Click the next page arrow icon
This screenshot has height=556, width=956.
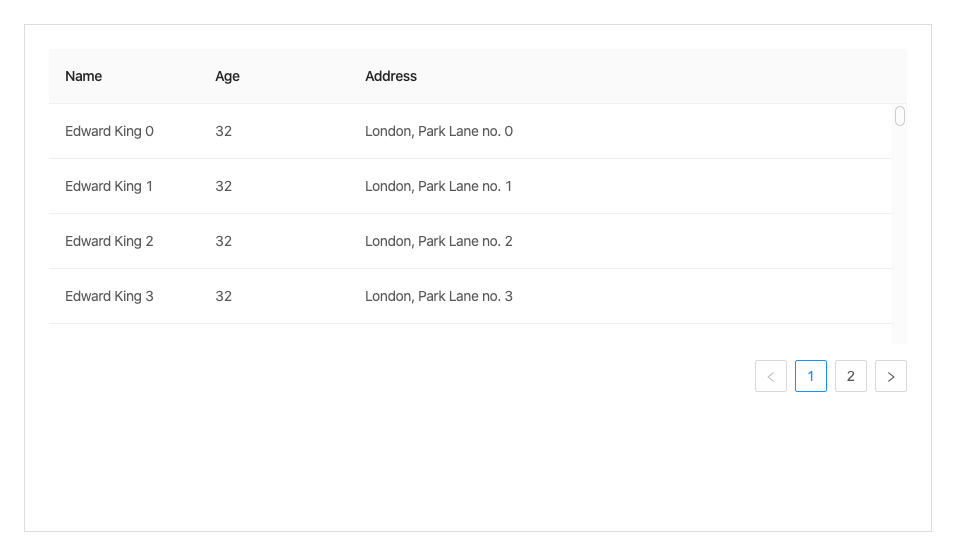point(890,376)
